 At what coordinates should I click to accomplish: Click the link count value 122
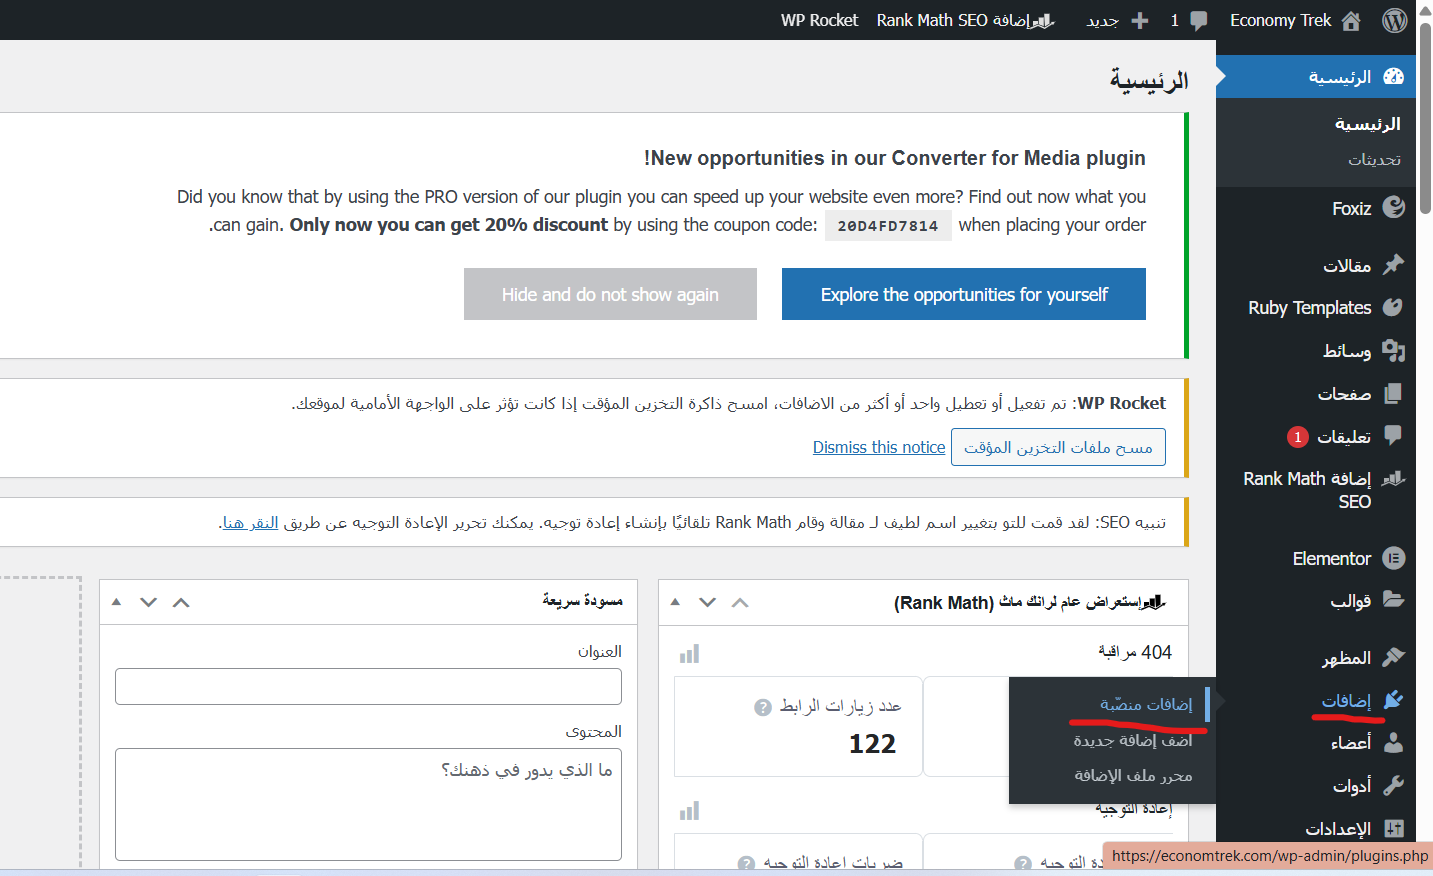pyautogui.click(x=872, y=743)
